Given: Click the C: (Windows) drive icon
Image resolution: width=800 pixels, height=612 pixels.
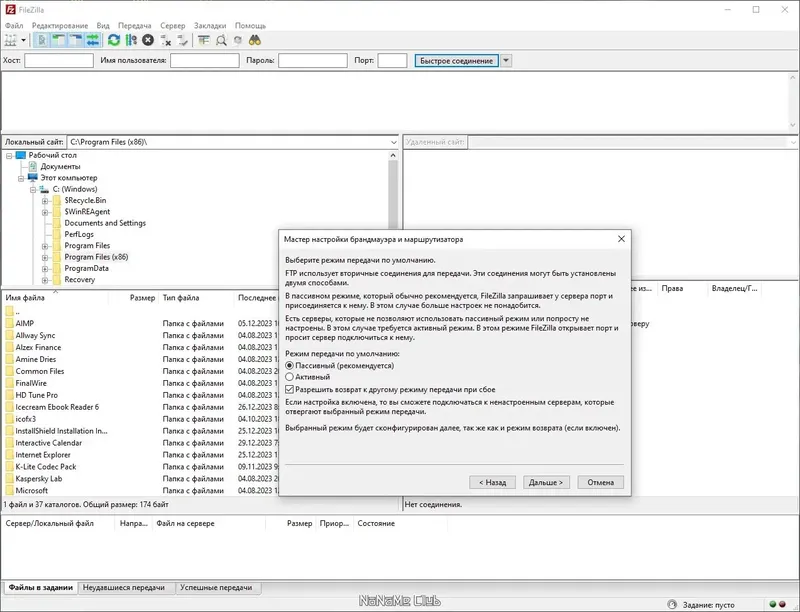Looking at the screenshot, I should click(44, 189).
